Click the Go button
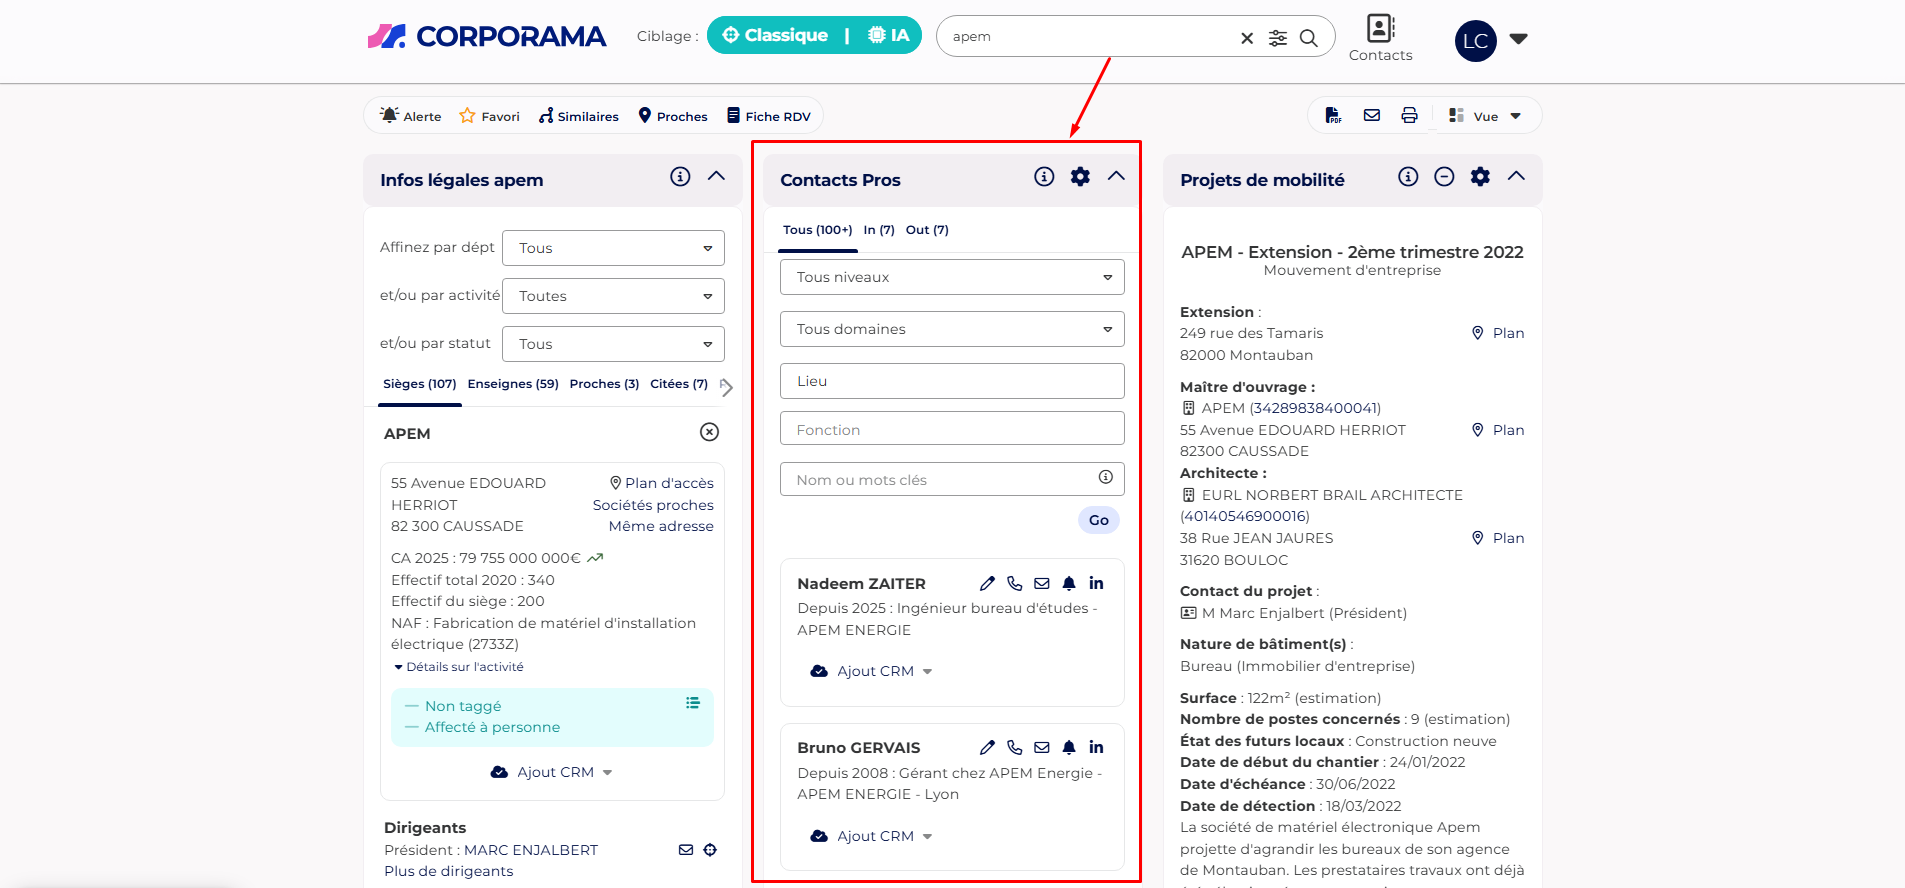1905x888 pixels. pos(1098,520)
